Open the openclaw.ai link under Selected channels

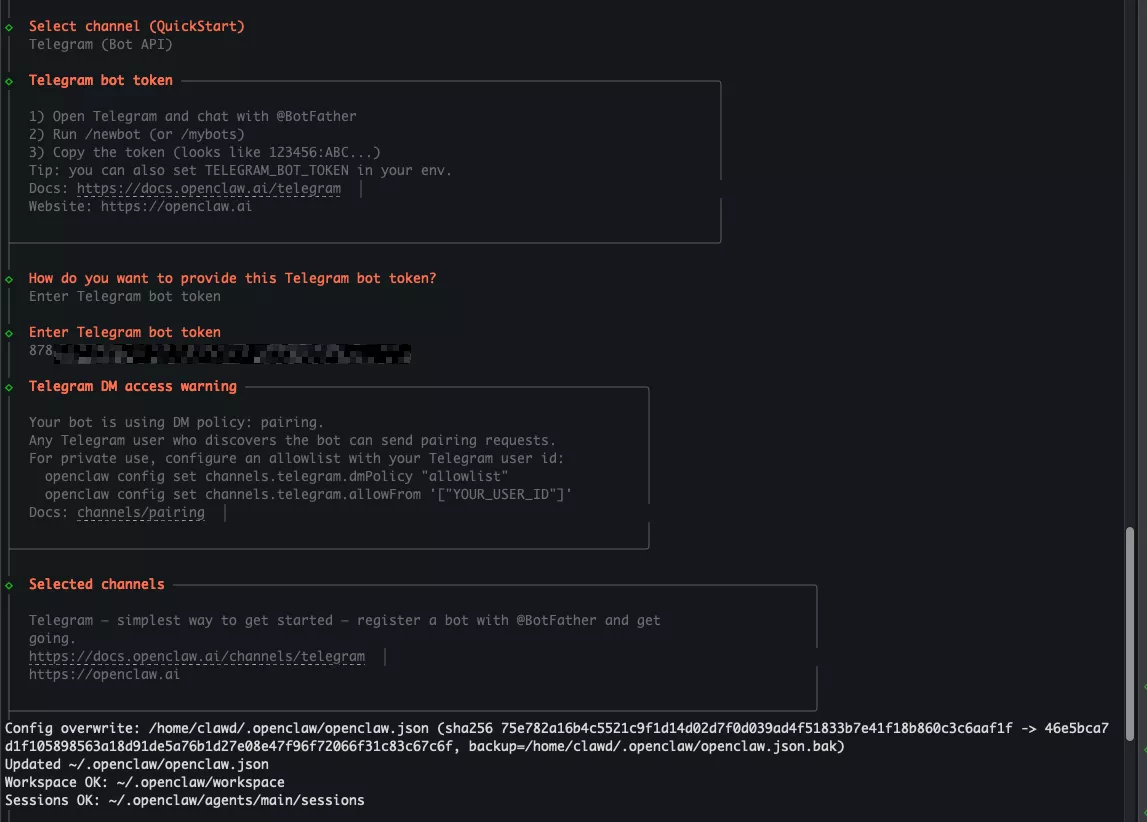[104, 675]
